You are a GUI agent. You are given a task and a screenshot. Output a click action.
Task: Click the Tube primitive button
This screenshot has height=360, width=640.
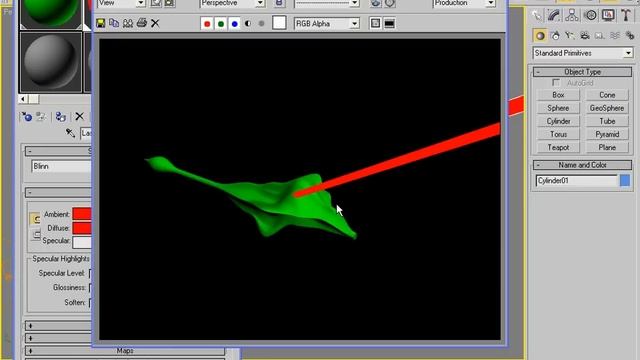coord(607,121)
